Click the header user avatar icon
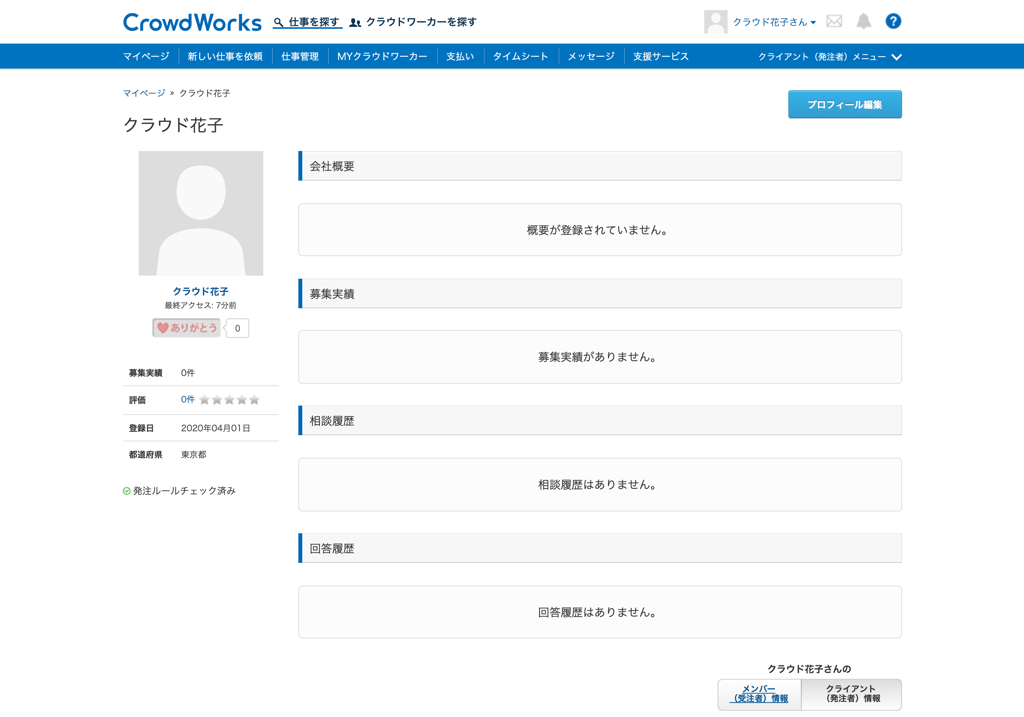This screenshot has height=717, width=1024. [x=715, y=22]
